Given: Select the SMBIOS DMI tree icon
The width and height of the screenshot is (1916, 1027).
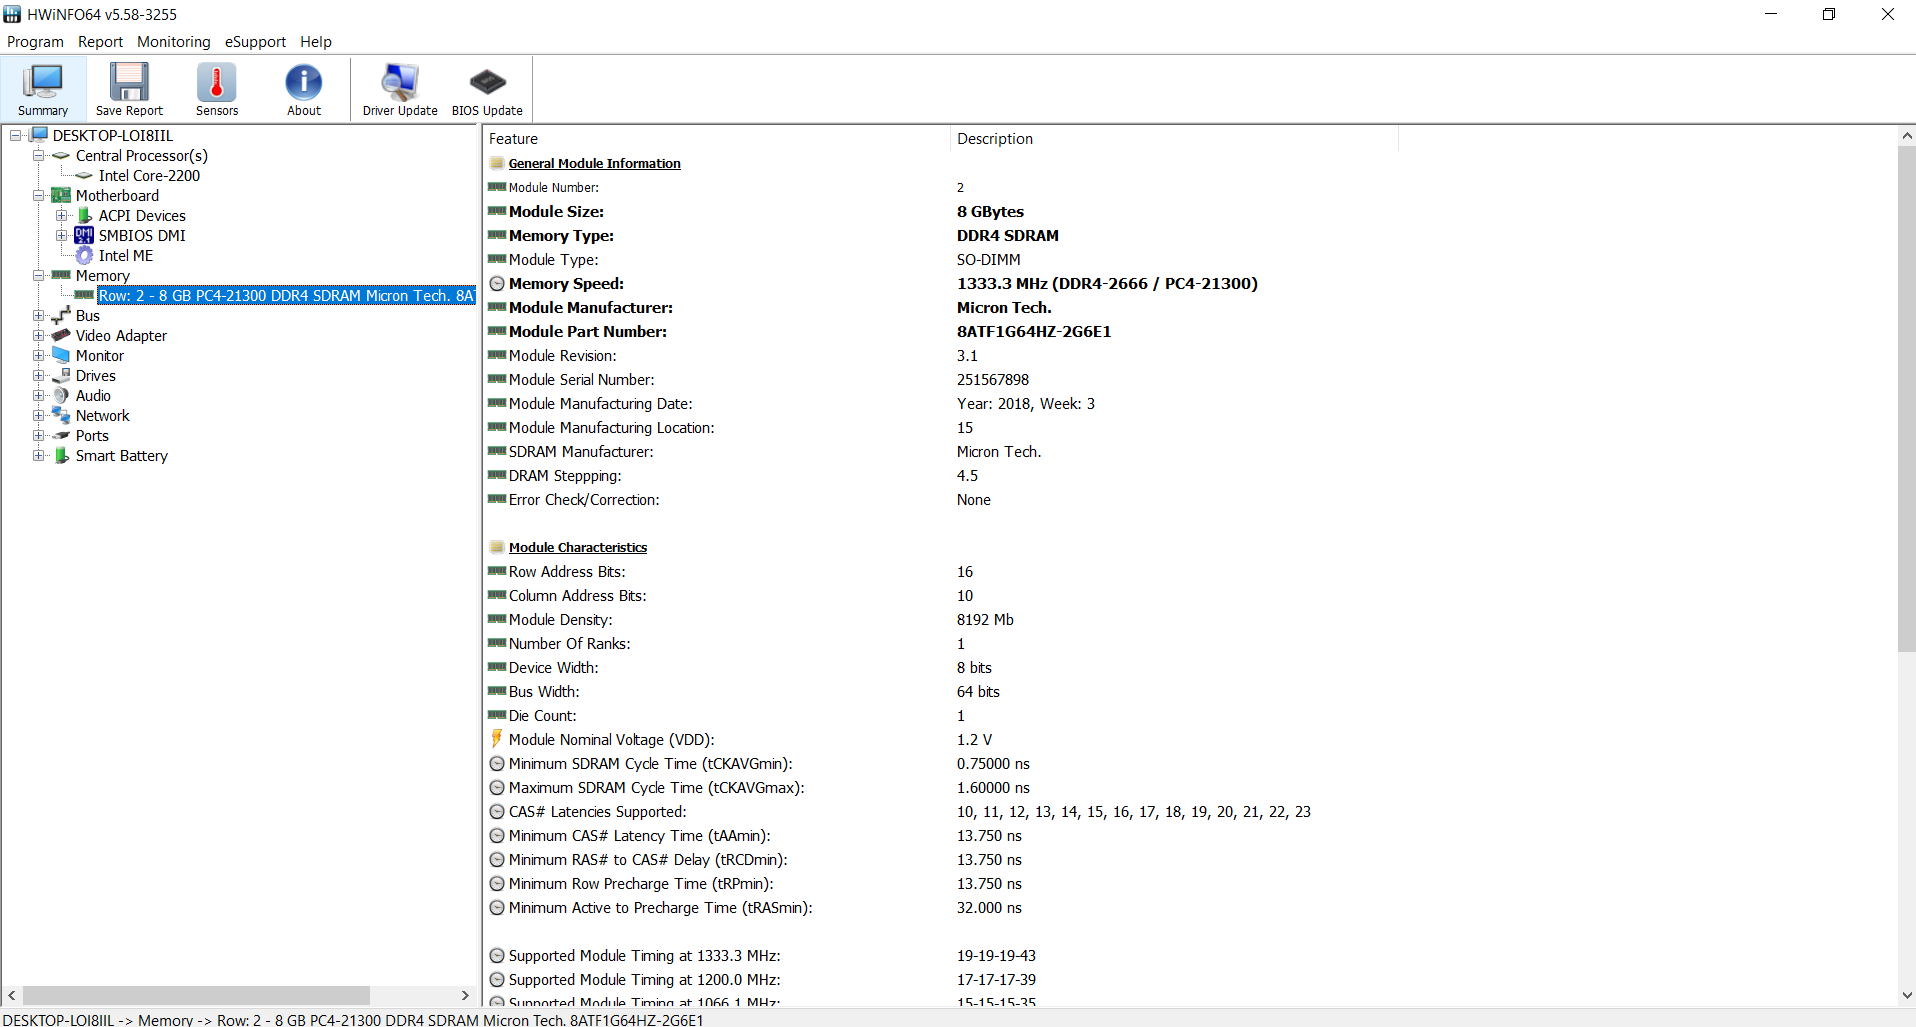Looking at the screenshot, I should pyautogui.click(x=84, y=235).
